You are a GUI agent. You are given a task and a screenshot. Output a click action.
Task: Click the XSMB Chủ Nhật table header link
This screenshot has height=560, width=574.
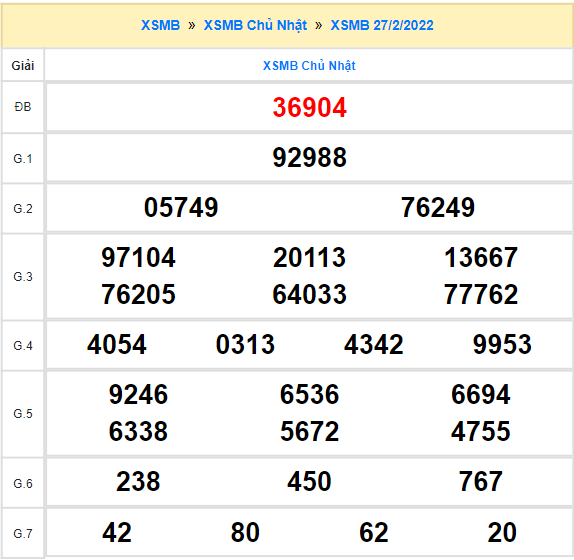point(309,66)
